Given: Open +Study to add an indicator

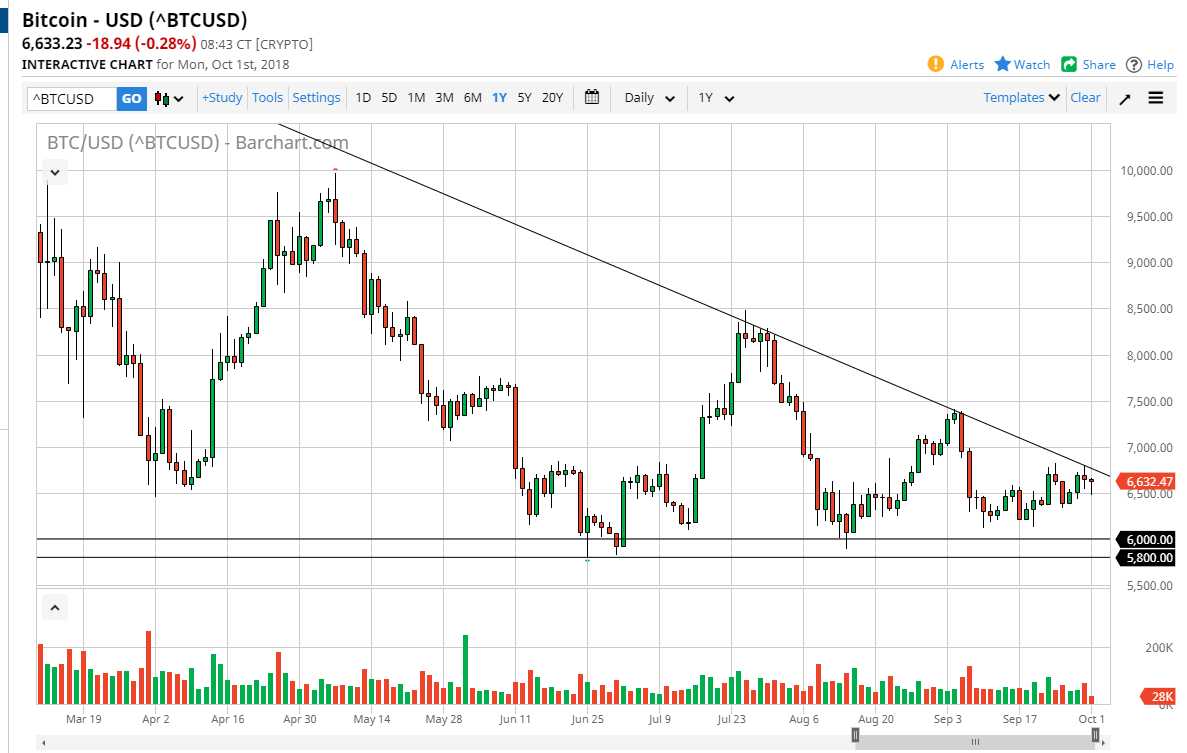Looking at the screenshot, I should click(x=221, y=97).
